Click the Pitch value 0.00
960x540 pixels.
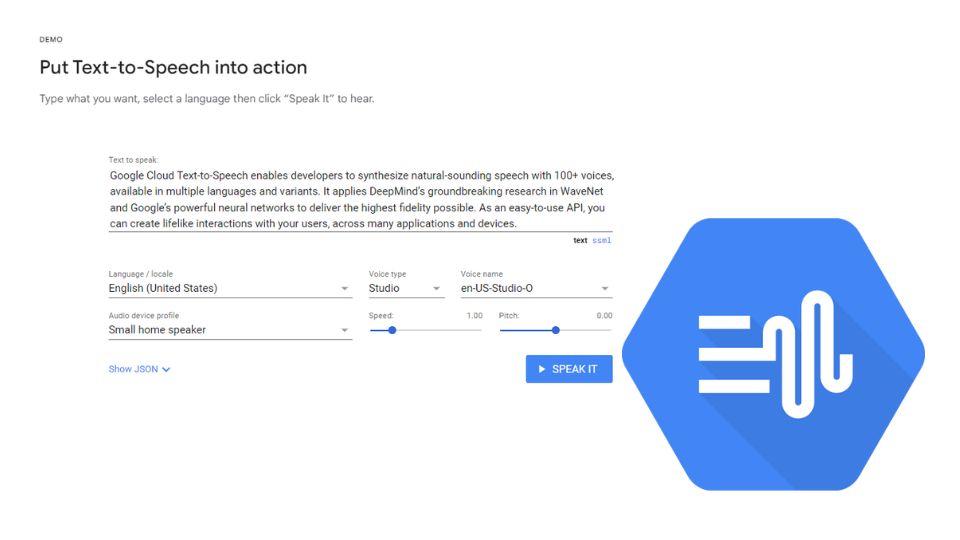point(604,316)
